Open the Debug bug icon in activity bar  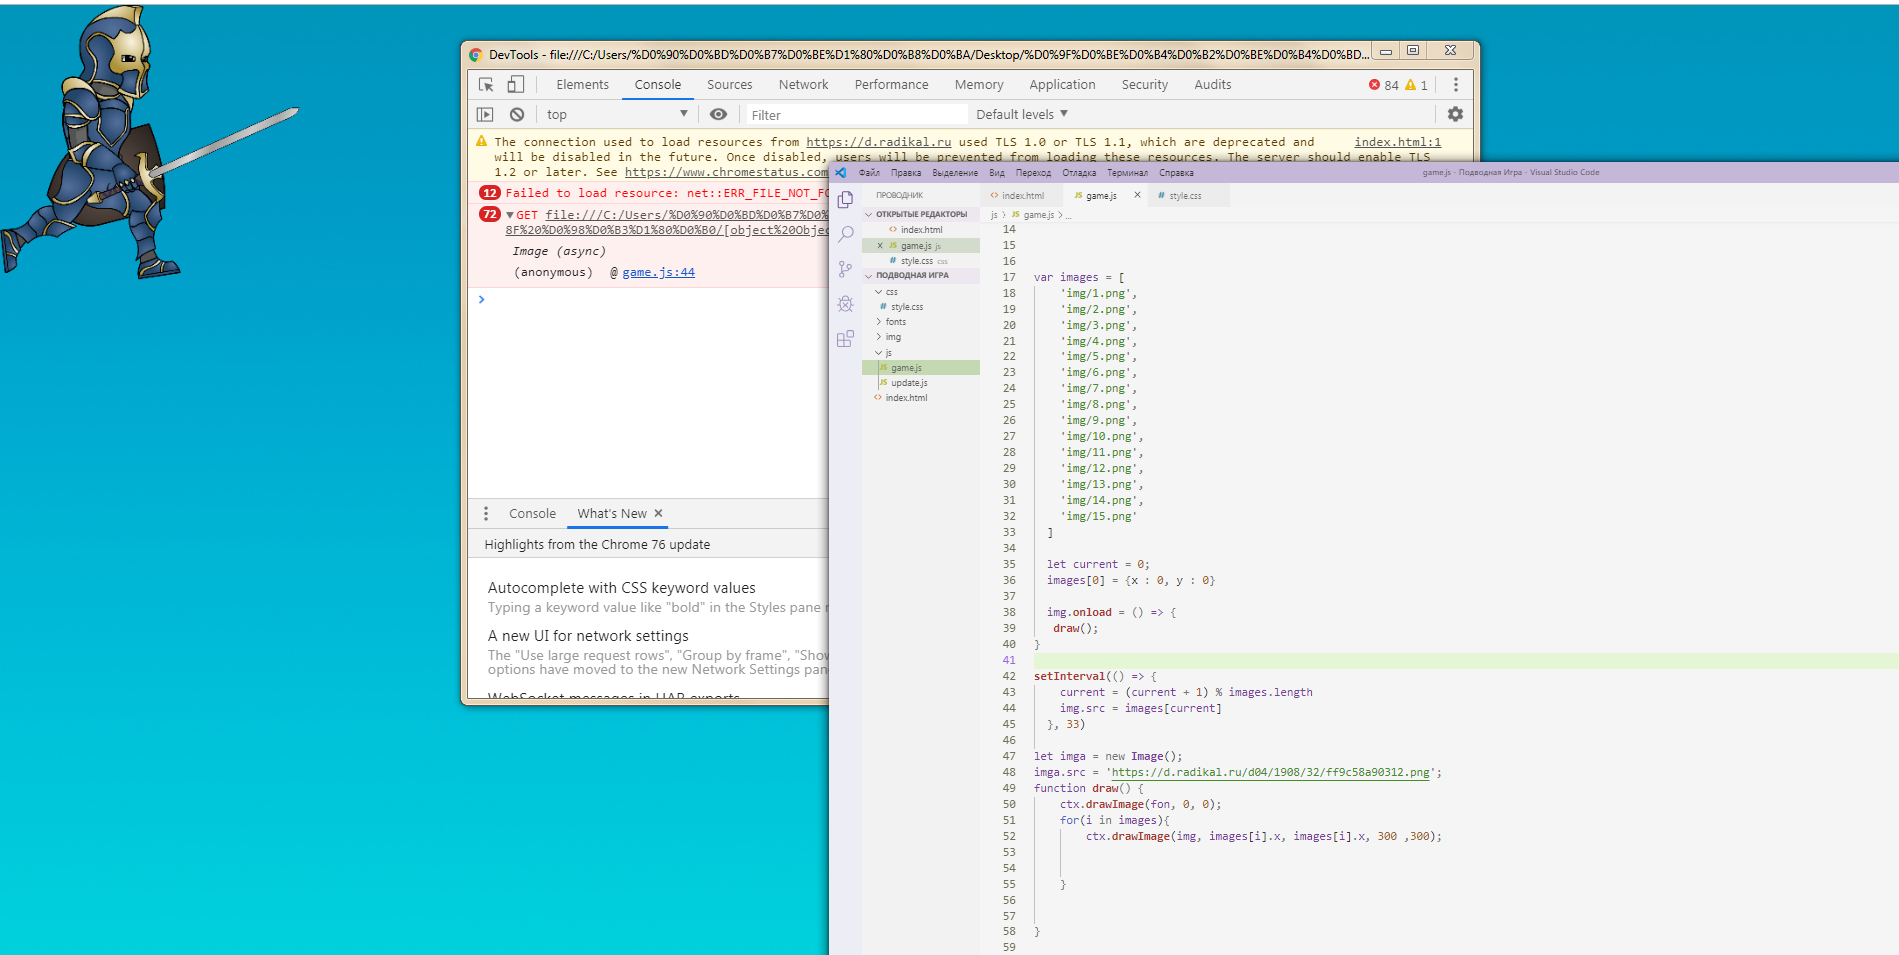point(845,304)
